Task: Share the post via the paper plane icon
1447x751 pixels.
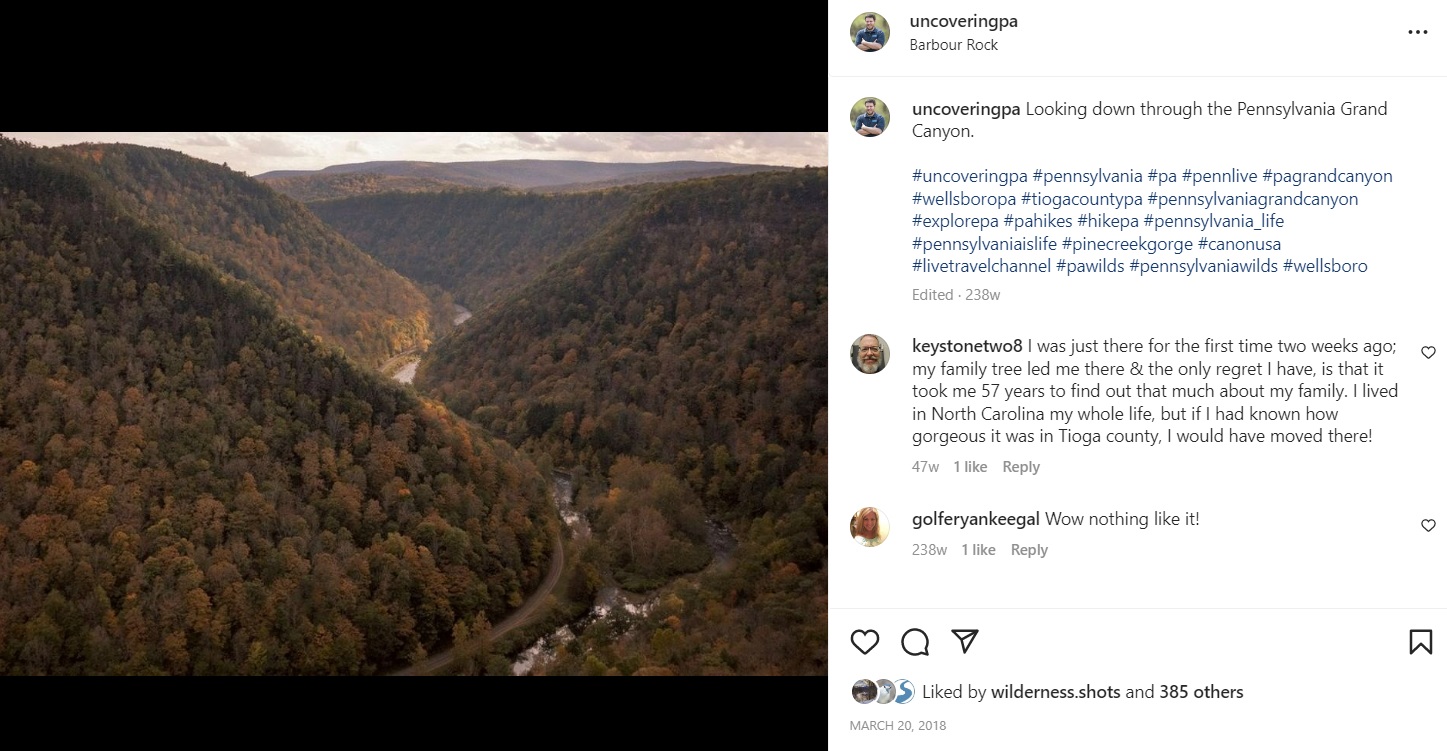Action: (964, 642)
